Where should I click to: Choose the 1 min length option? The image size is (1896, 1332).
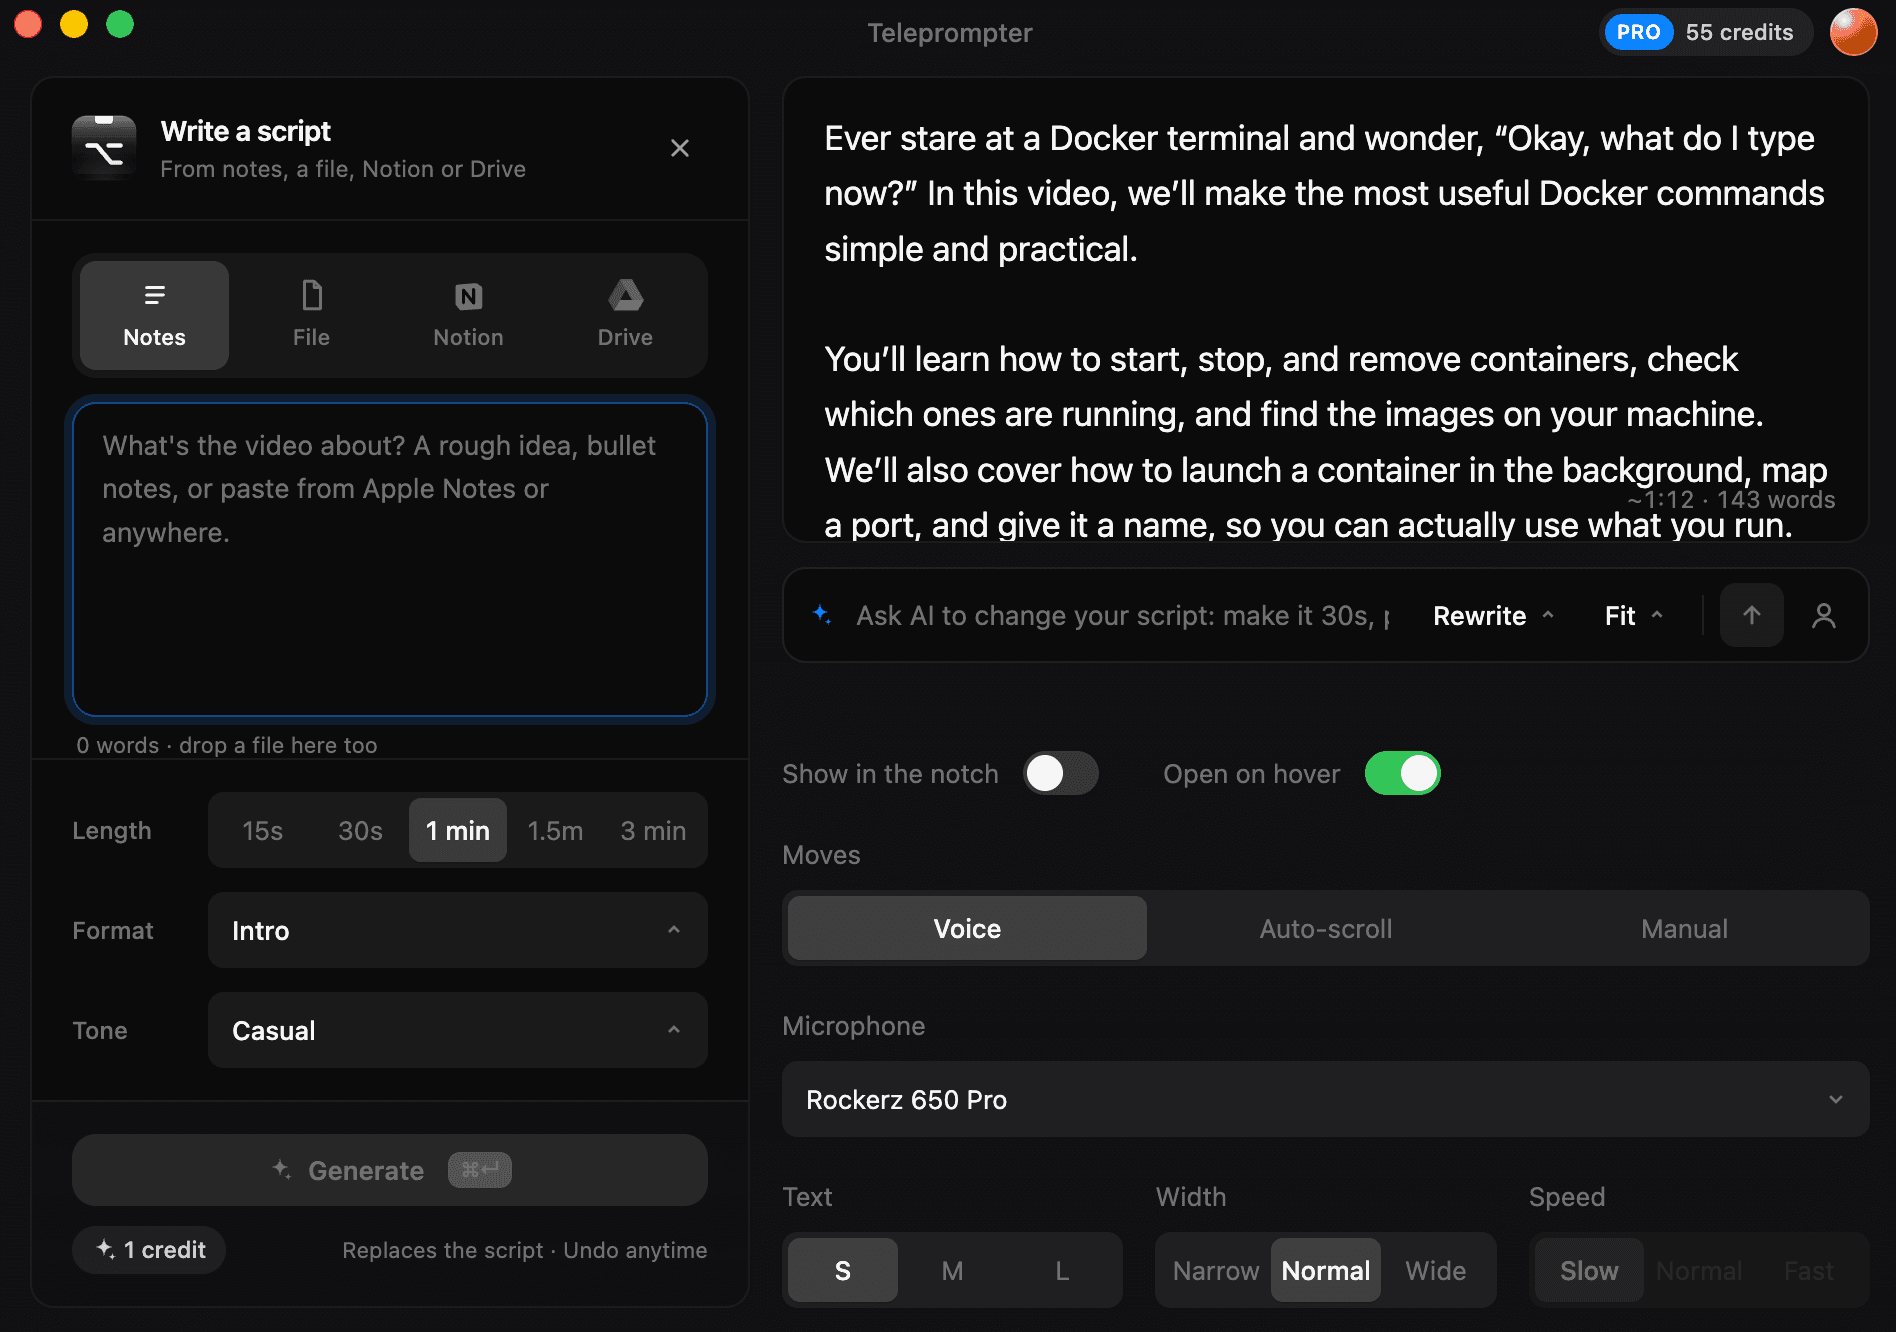point(458,830)
